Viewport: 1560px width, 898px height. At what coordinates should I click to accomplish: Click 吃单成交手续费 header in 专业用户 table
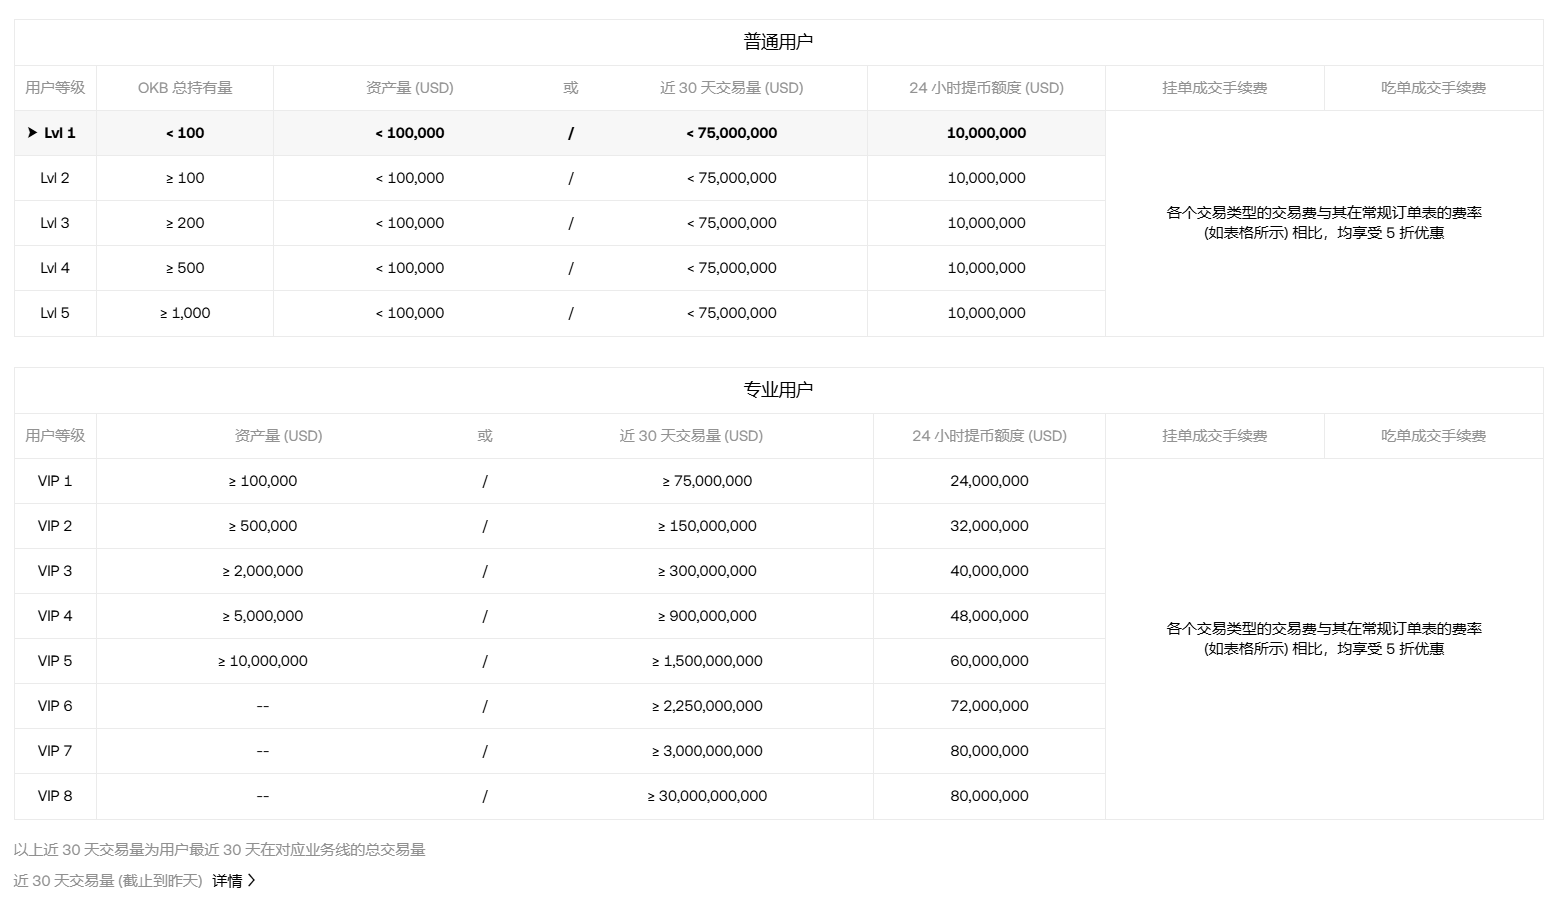[x=1433, y=436]
